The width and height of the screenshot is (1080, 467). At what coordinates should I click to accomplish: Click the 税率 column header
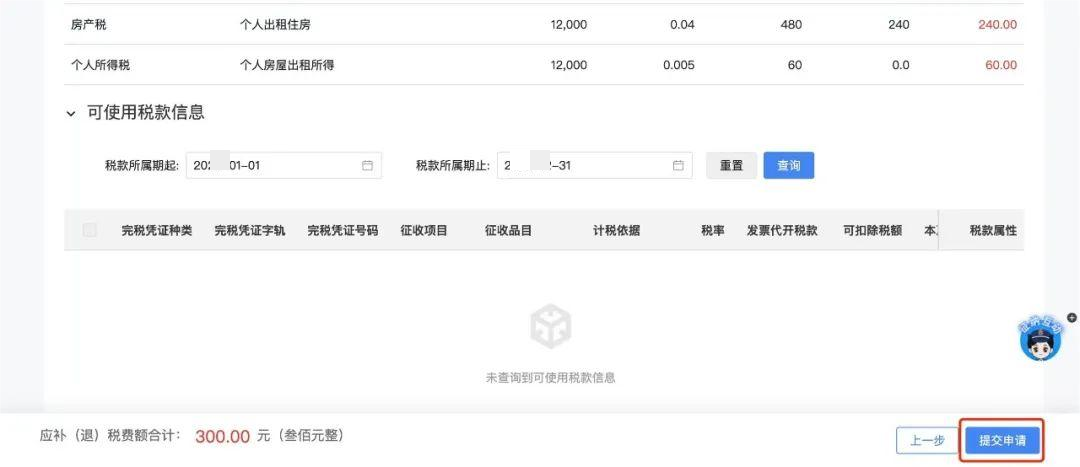713,231
